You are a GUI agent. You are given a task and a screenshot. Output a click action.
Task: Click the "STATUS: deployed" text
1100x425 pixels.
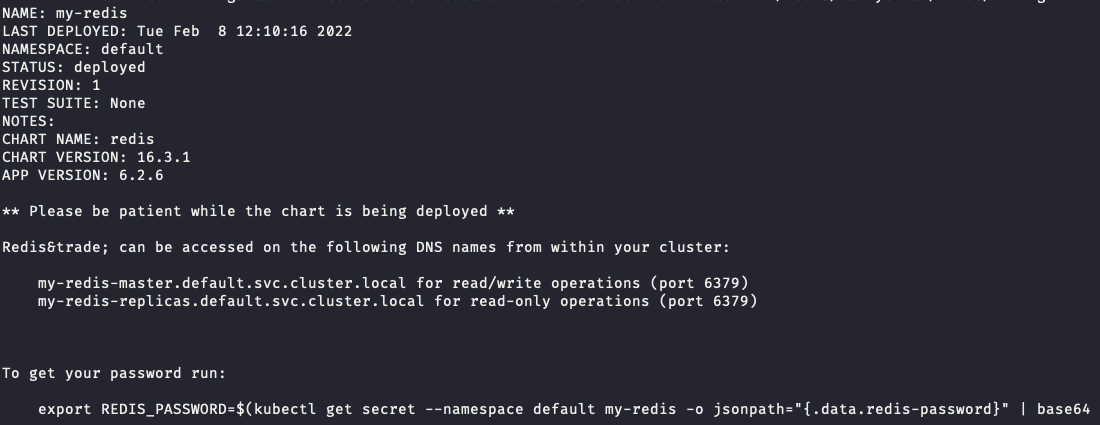[x=73, y=67]
